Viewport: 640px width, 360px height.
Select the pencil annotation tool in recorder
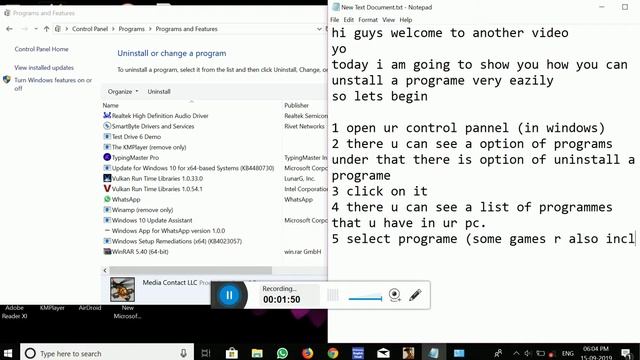point(415,295)
